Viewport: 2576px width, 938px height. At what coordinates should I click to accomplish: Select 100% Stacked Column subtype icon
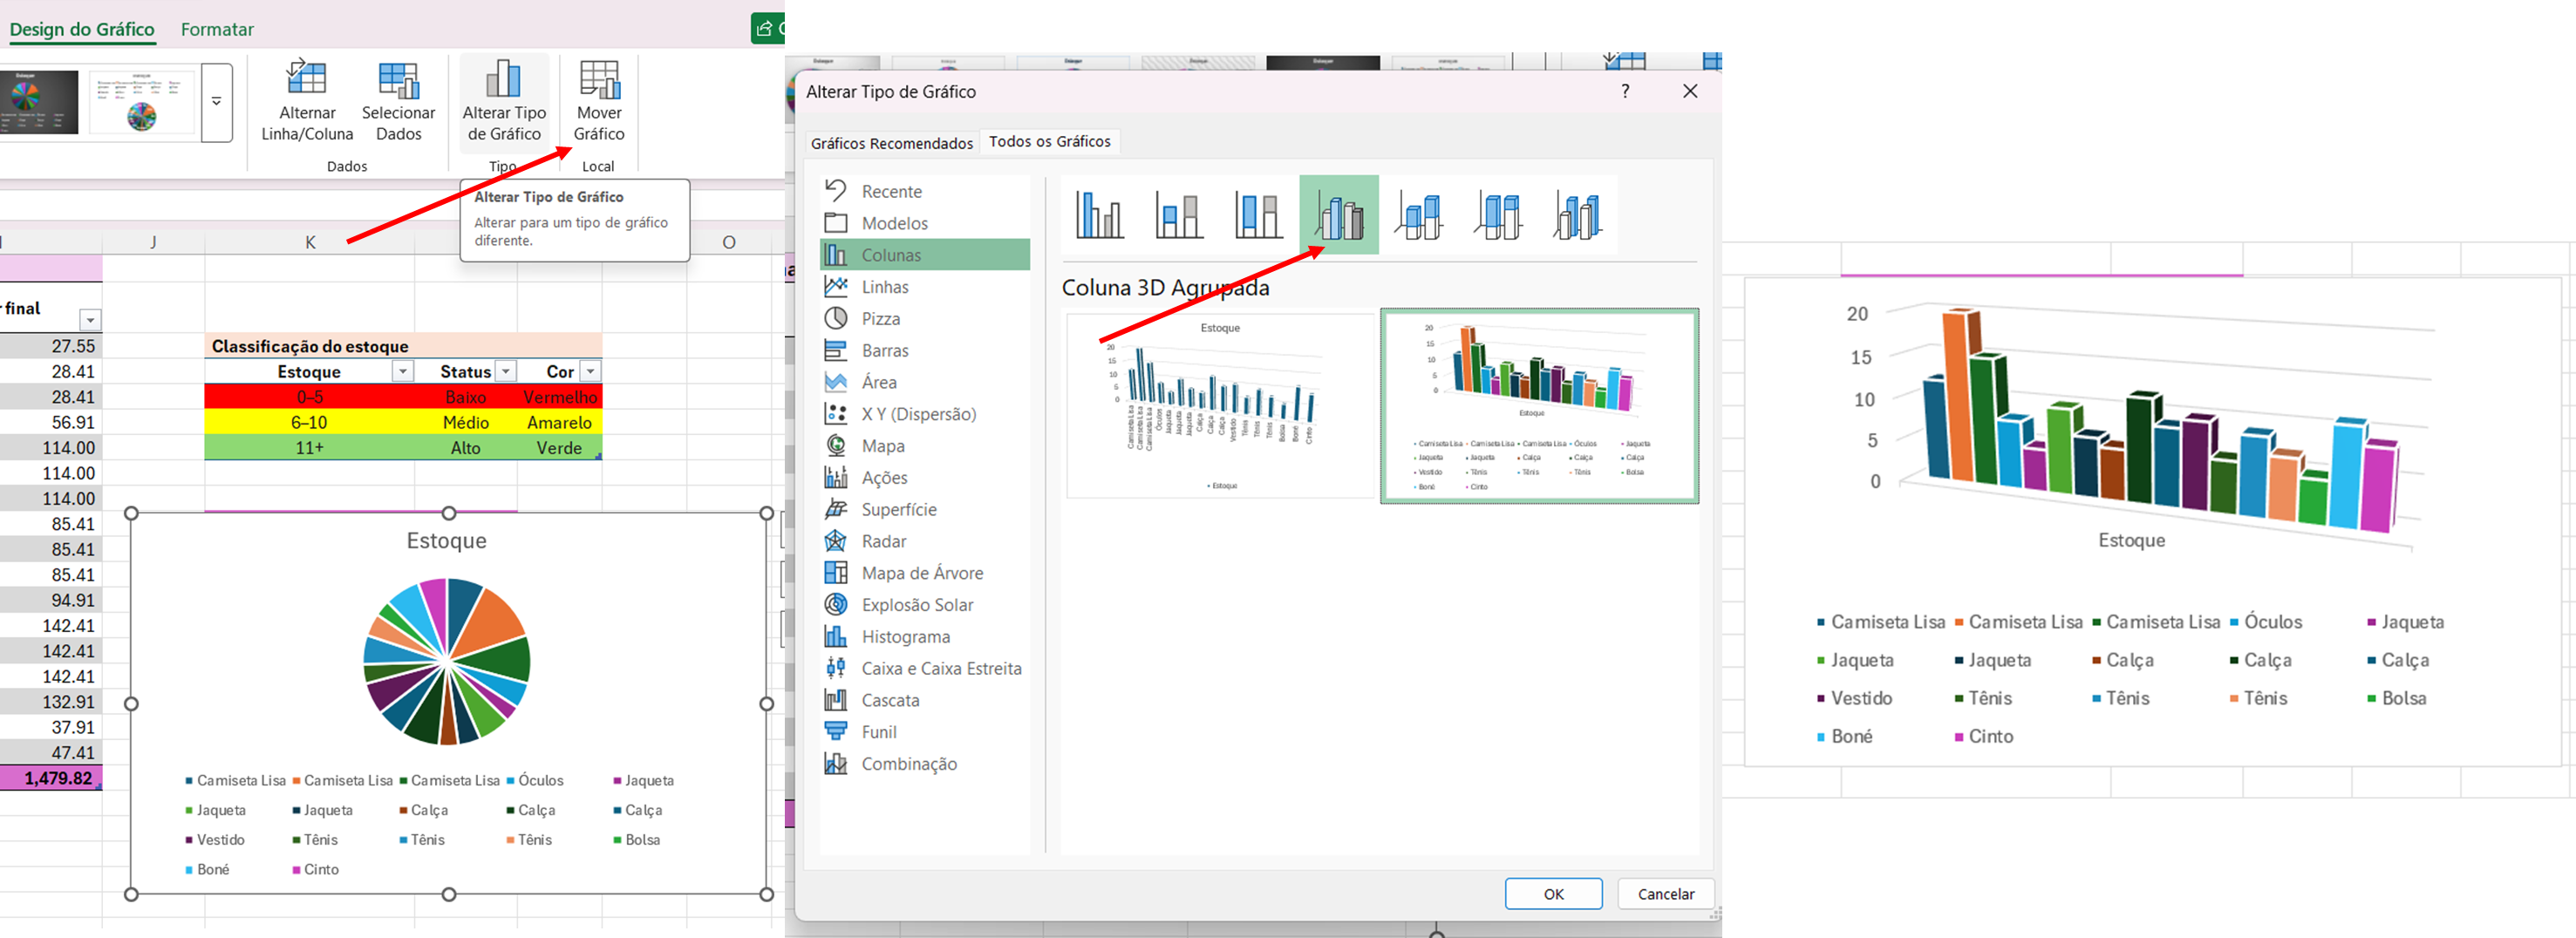tap(1258, 215)
